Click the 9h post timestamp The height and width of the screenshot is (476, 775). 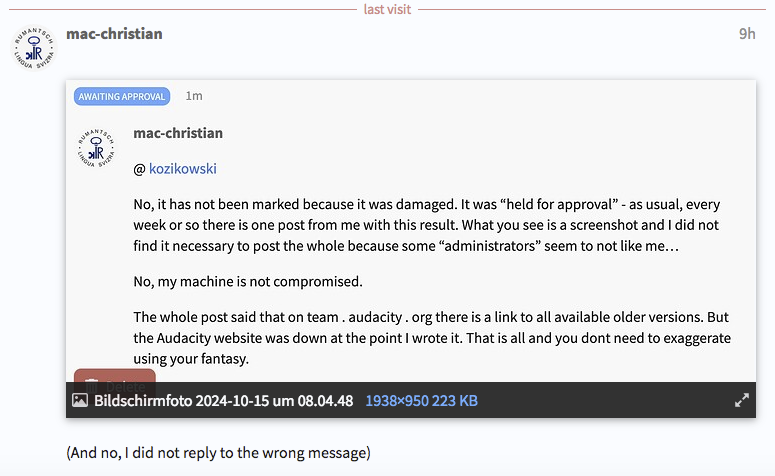pos(746,34)
